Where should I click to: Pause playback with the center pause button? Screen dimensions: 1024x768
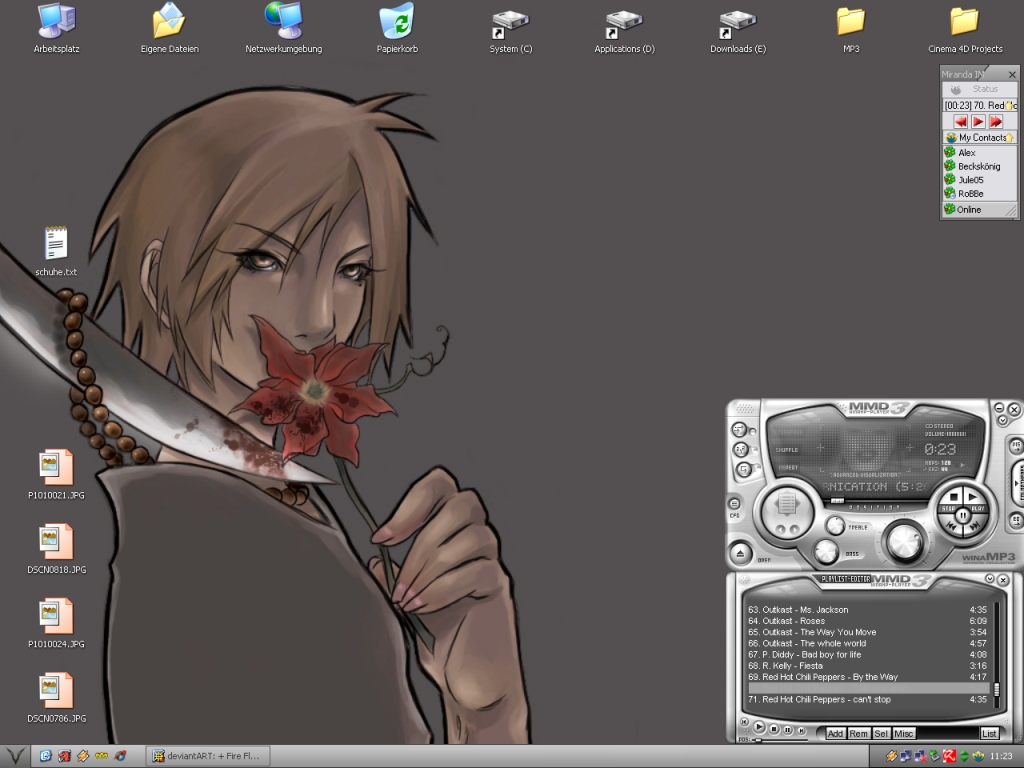click(961, 515)
